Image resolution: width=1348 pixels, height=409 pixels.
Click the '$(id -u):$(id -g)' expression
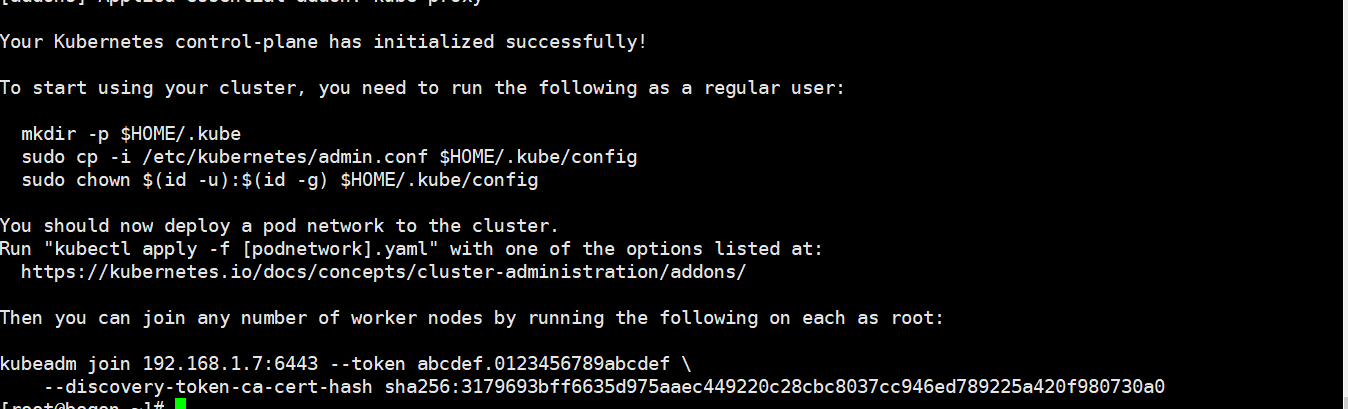click(231, 180)
